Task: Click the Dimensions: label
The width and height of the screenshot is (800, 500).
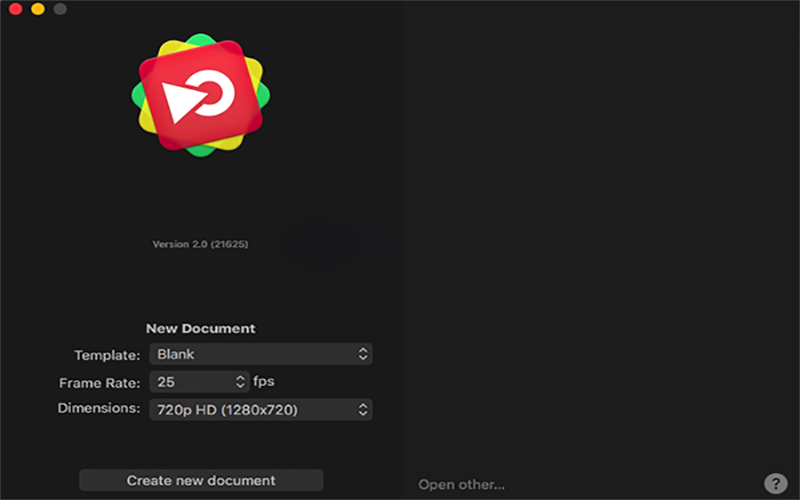Action: (98, 408)
